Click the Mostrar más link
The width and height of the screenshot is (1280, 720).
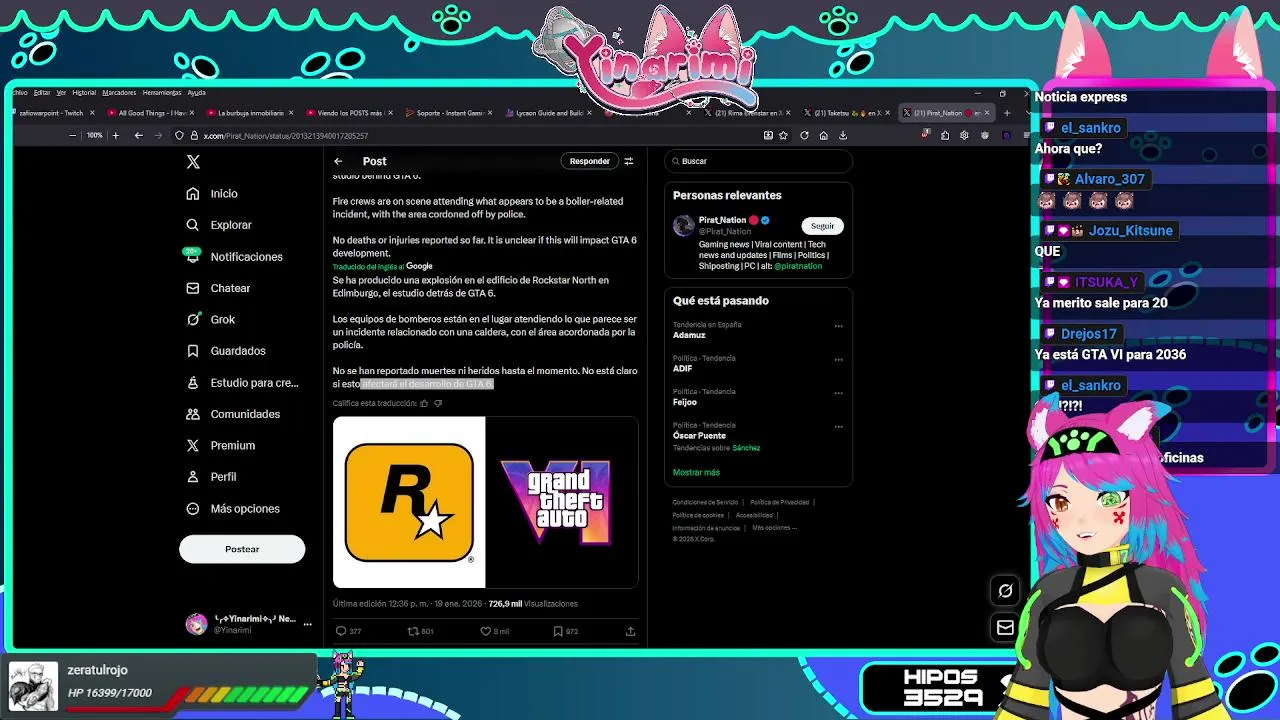[696, 472]
